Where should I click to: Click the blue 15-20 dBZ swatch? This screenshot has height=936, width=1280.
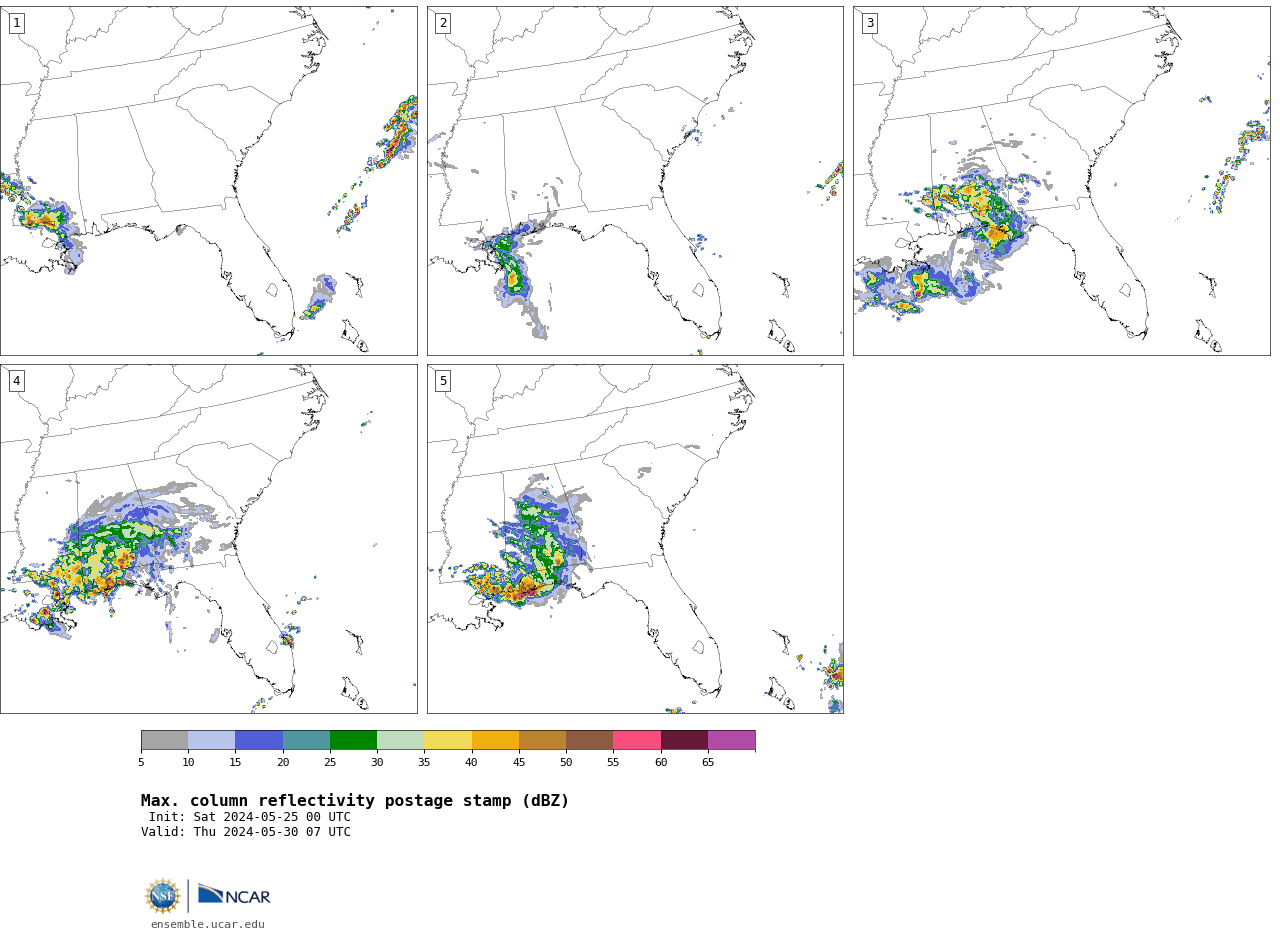point(259,740)
